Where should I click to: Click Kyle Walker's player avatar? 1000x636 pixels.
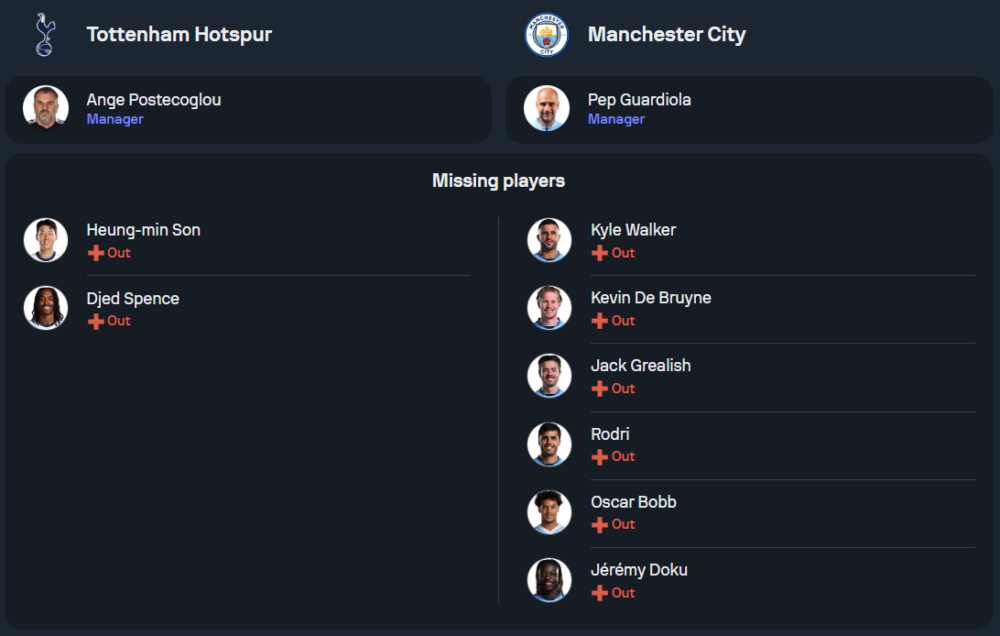pyautogui.click(x=549, y=240)
